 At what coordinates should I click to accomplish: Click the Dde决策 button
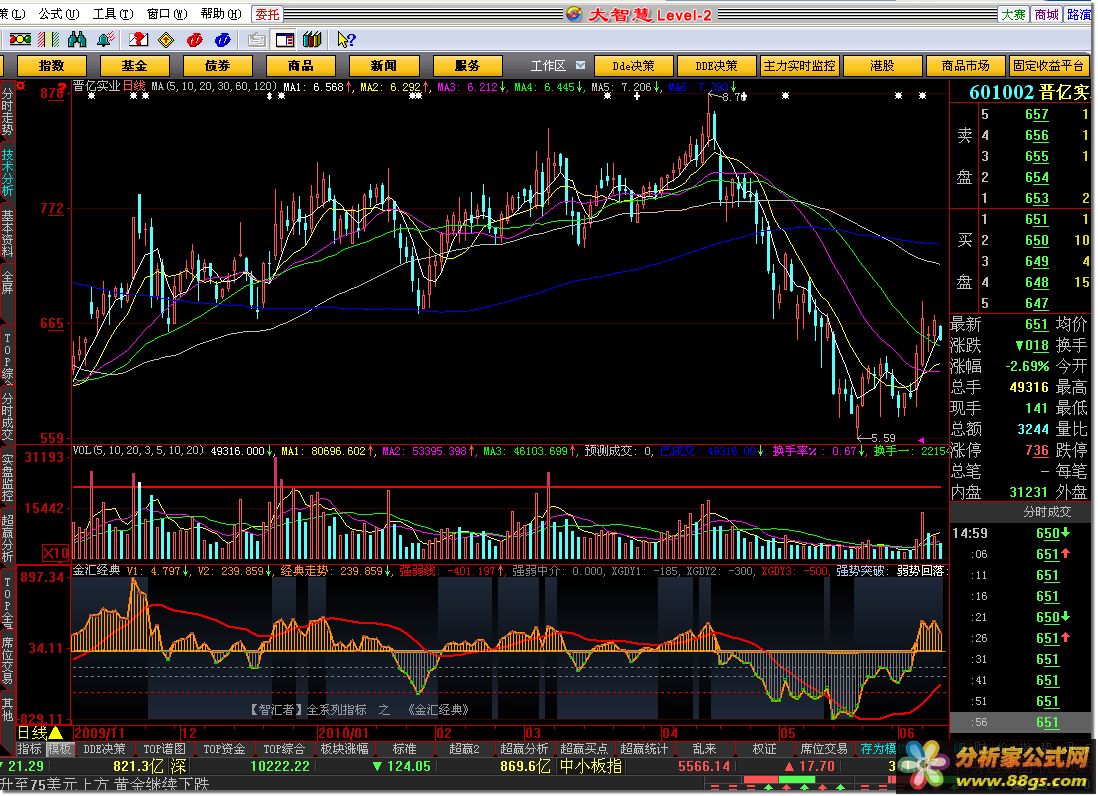[x=633, y=66]
